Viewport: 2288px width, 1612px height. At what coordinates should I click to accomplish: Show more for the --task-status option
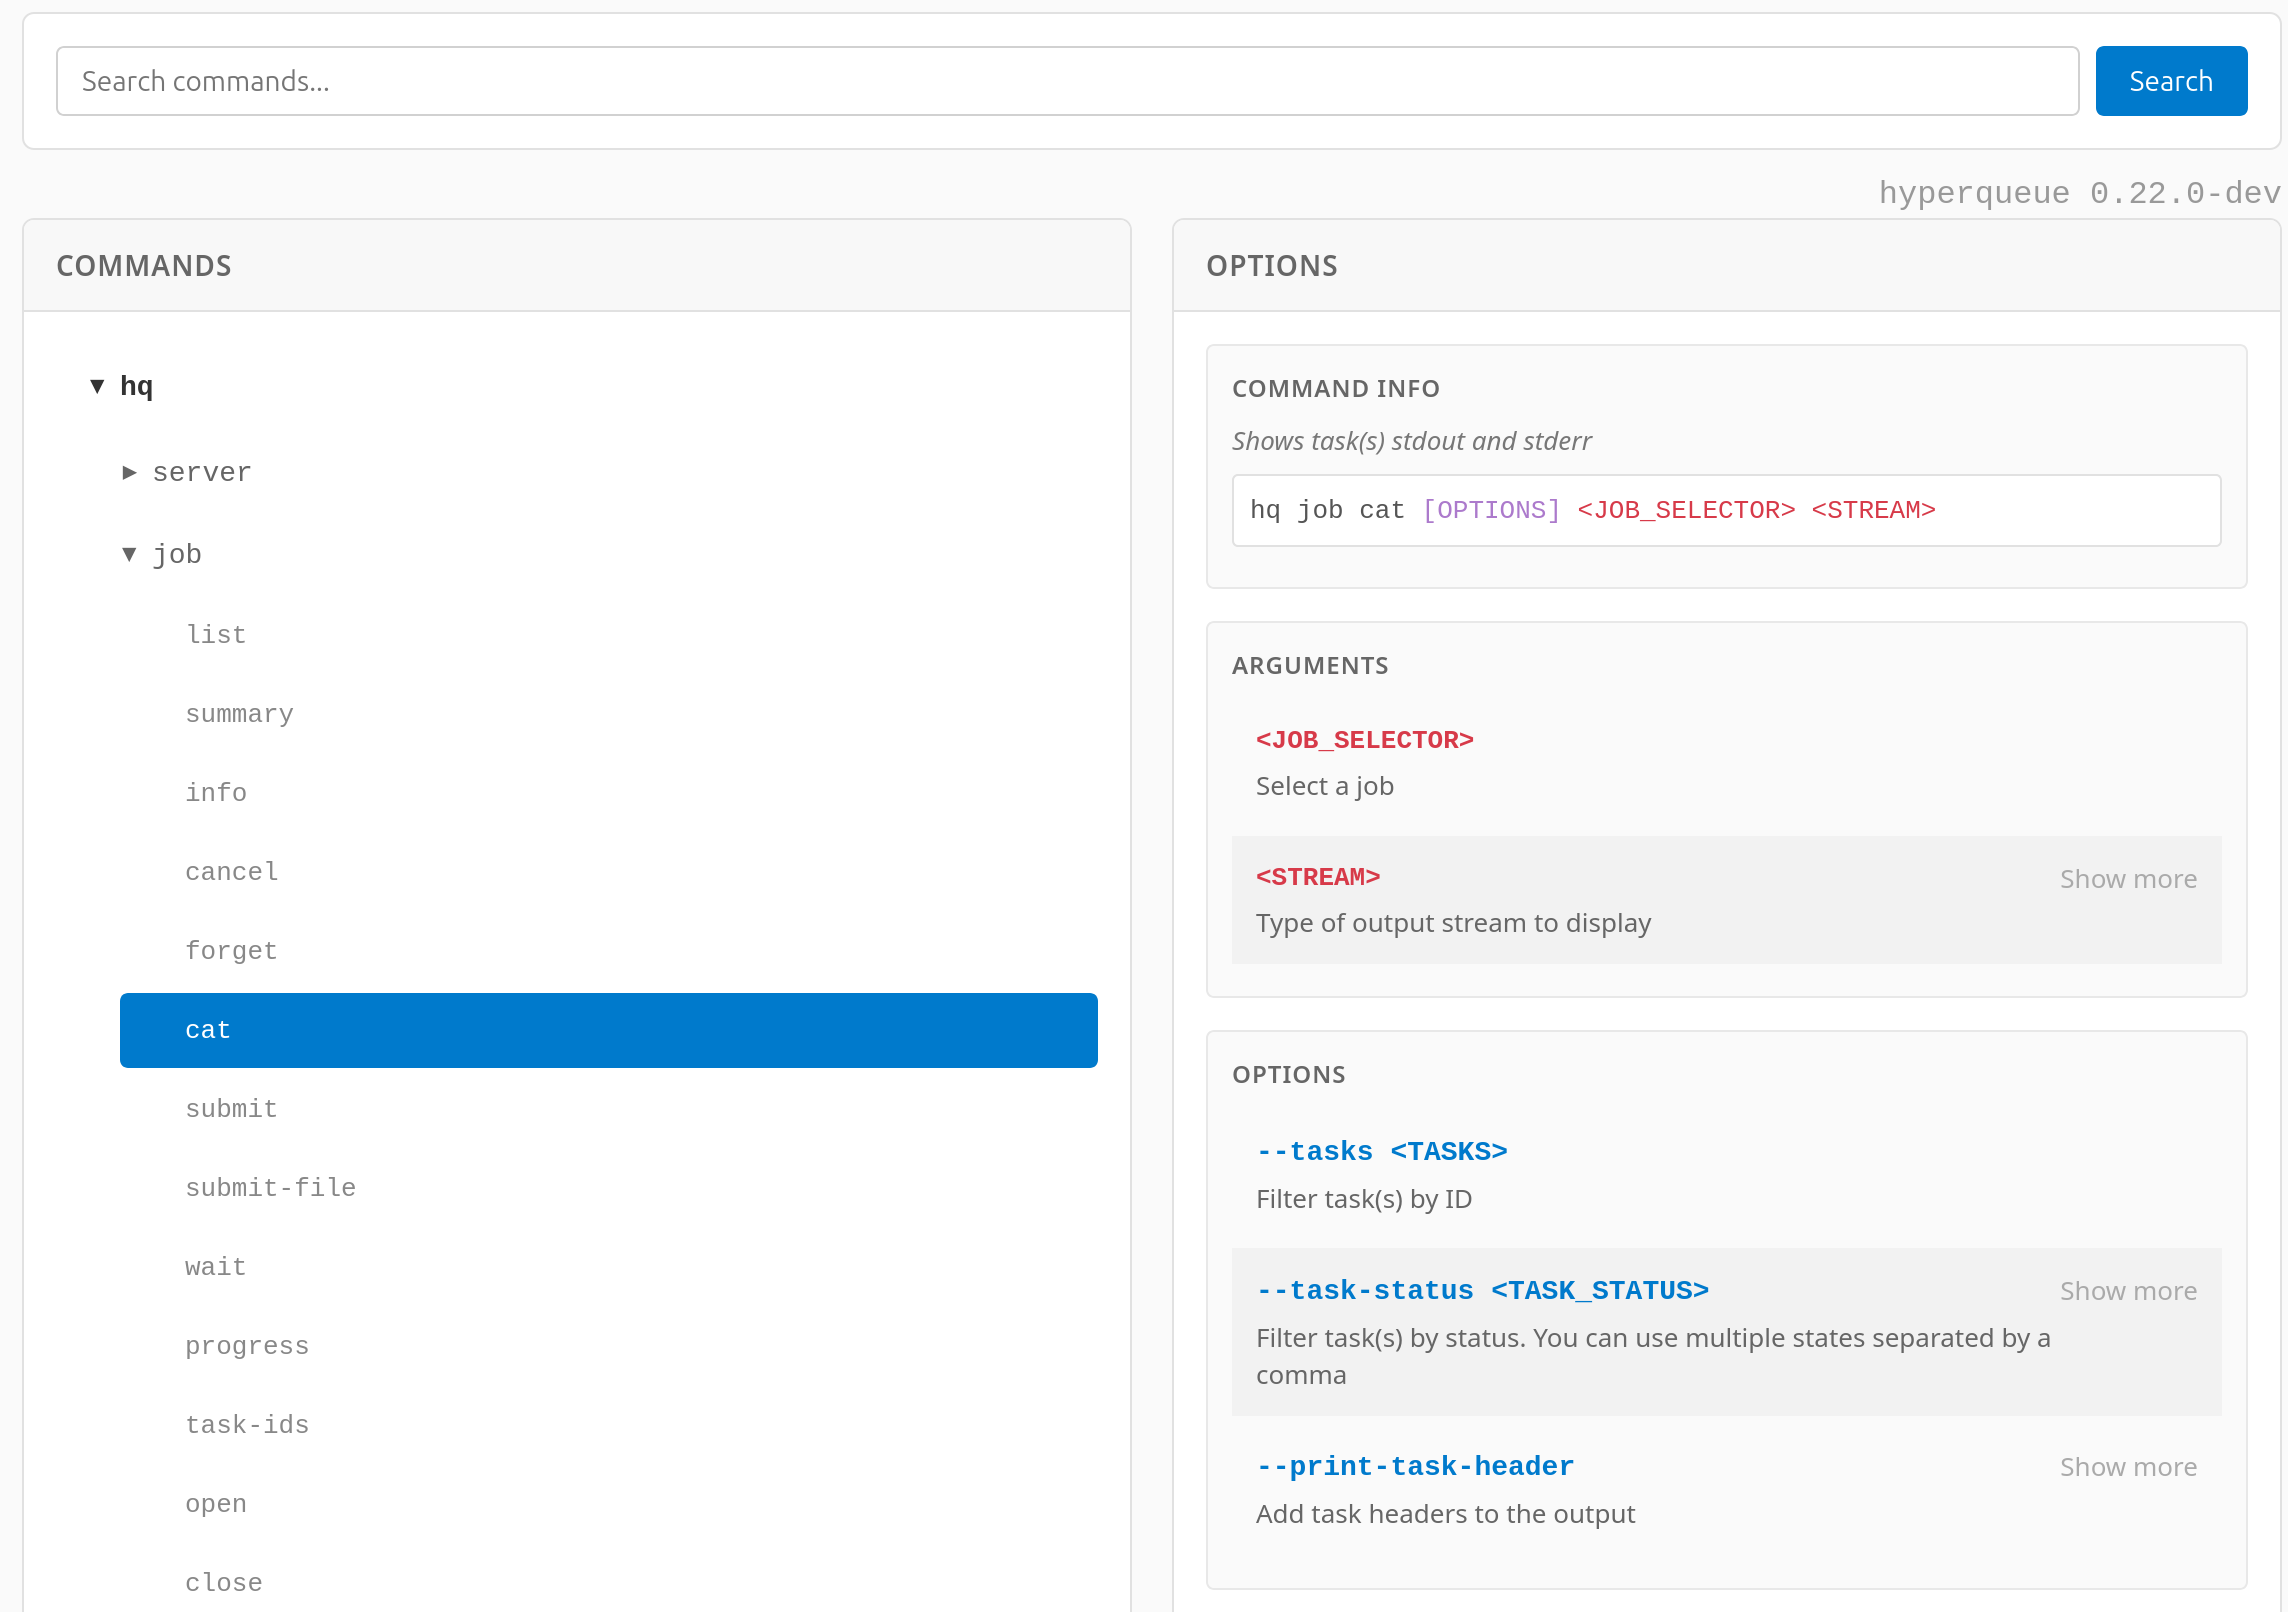point(2128,1291)
